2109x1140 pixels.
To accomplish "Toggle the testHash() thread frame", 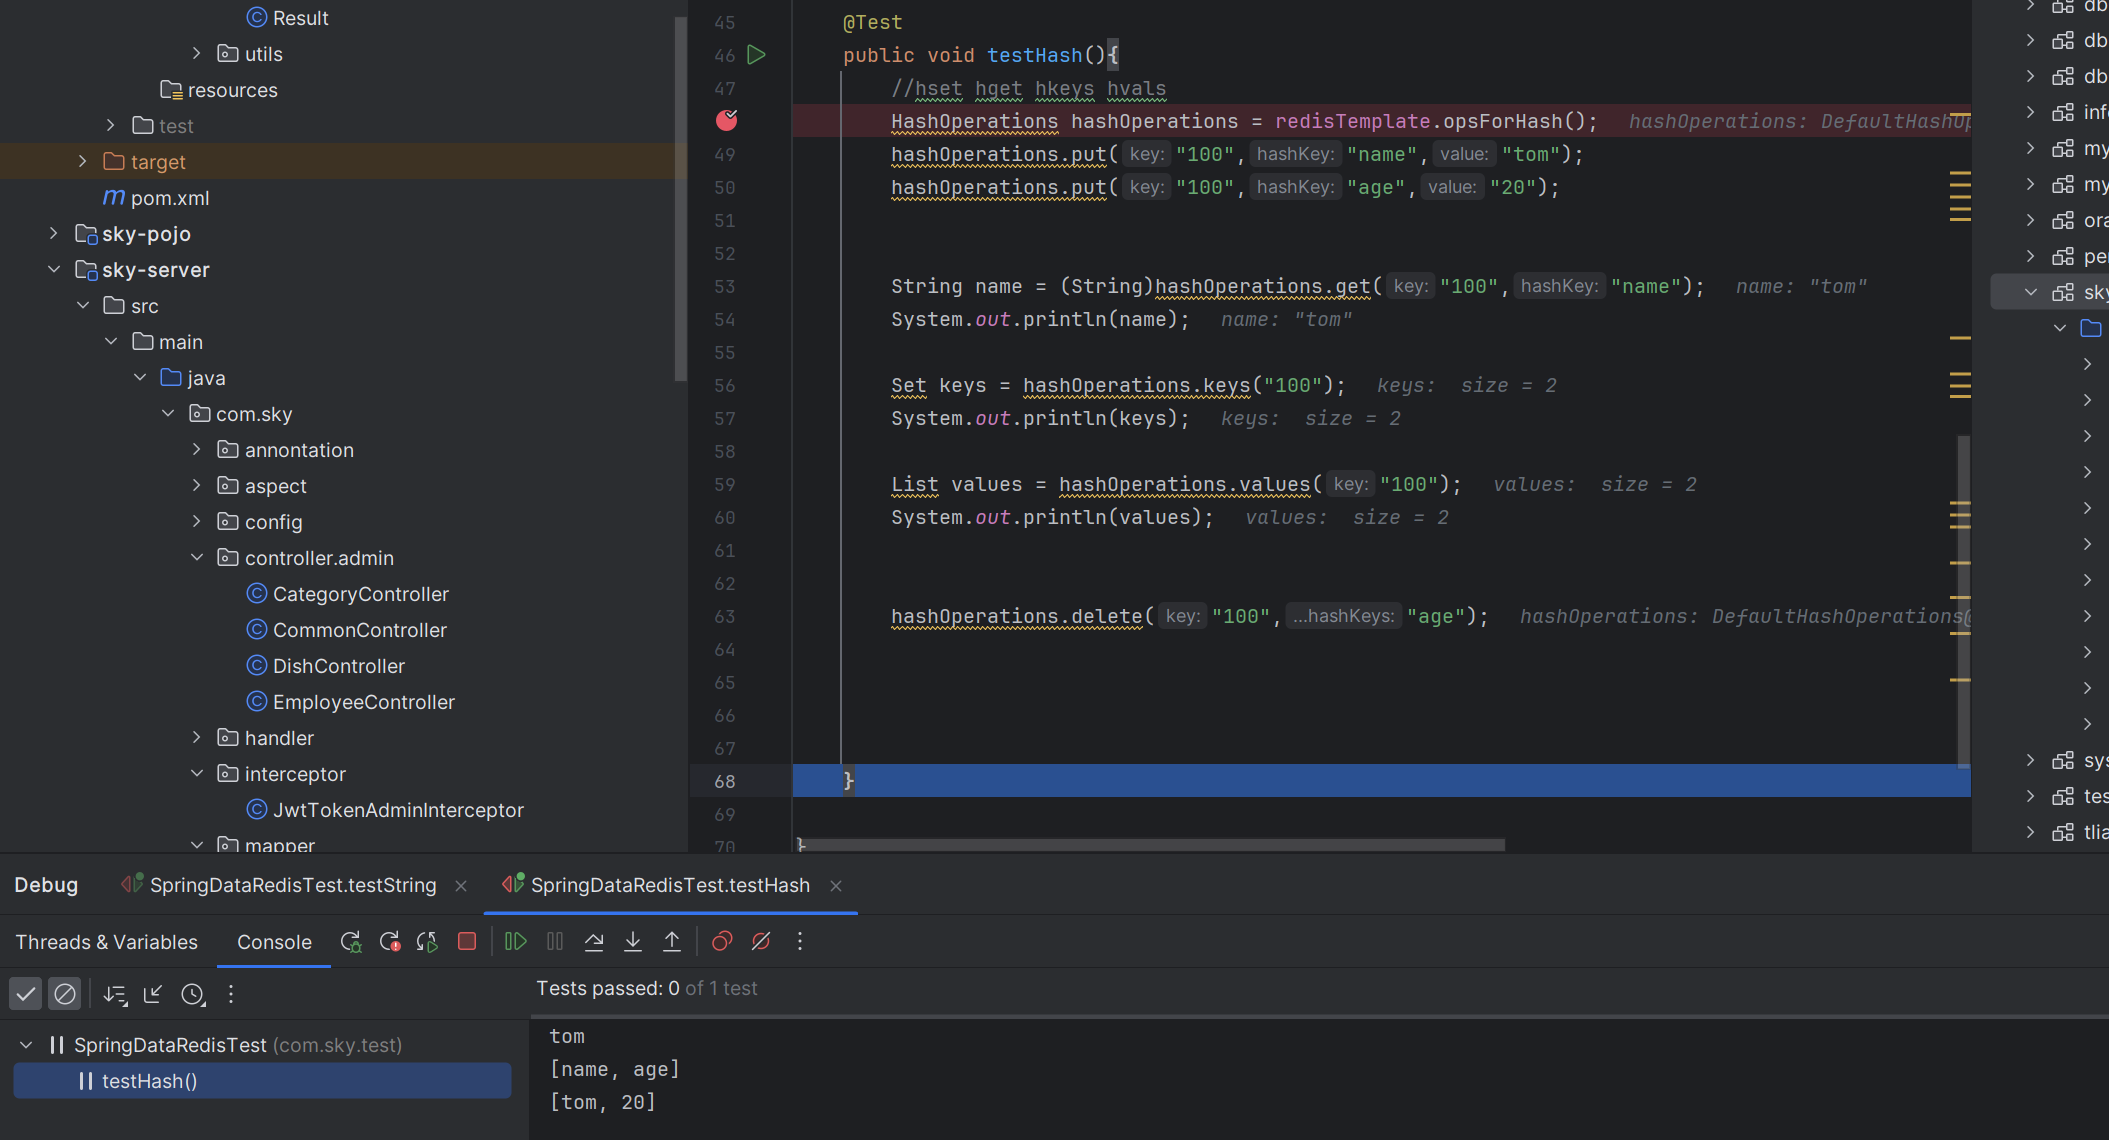I will click(152, 1081).
